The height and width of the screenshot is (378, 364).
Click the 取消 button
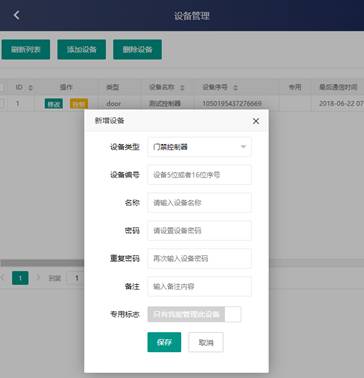[206, 342]
